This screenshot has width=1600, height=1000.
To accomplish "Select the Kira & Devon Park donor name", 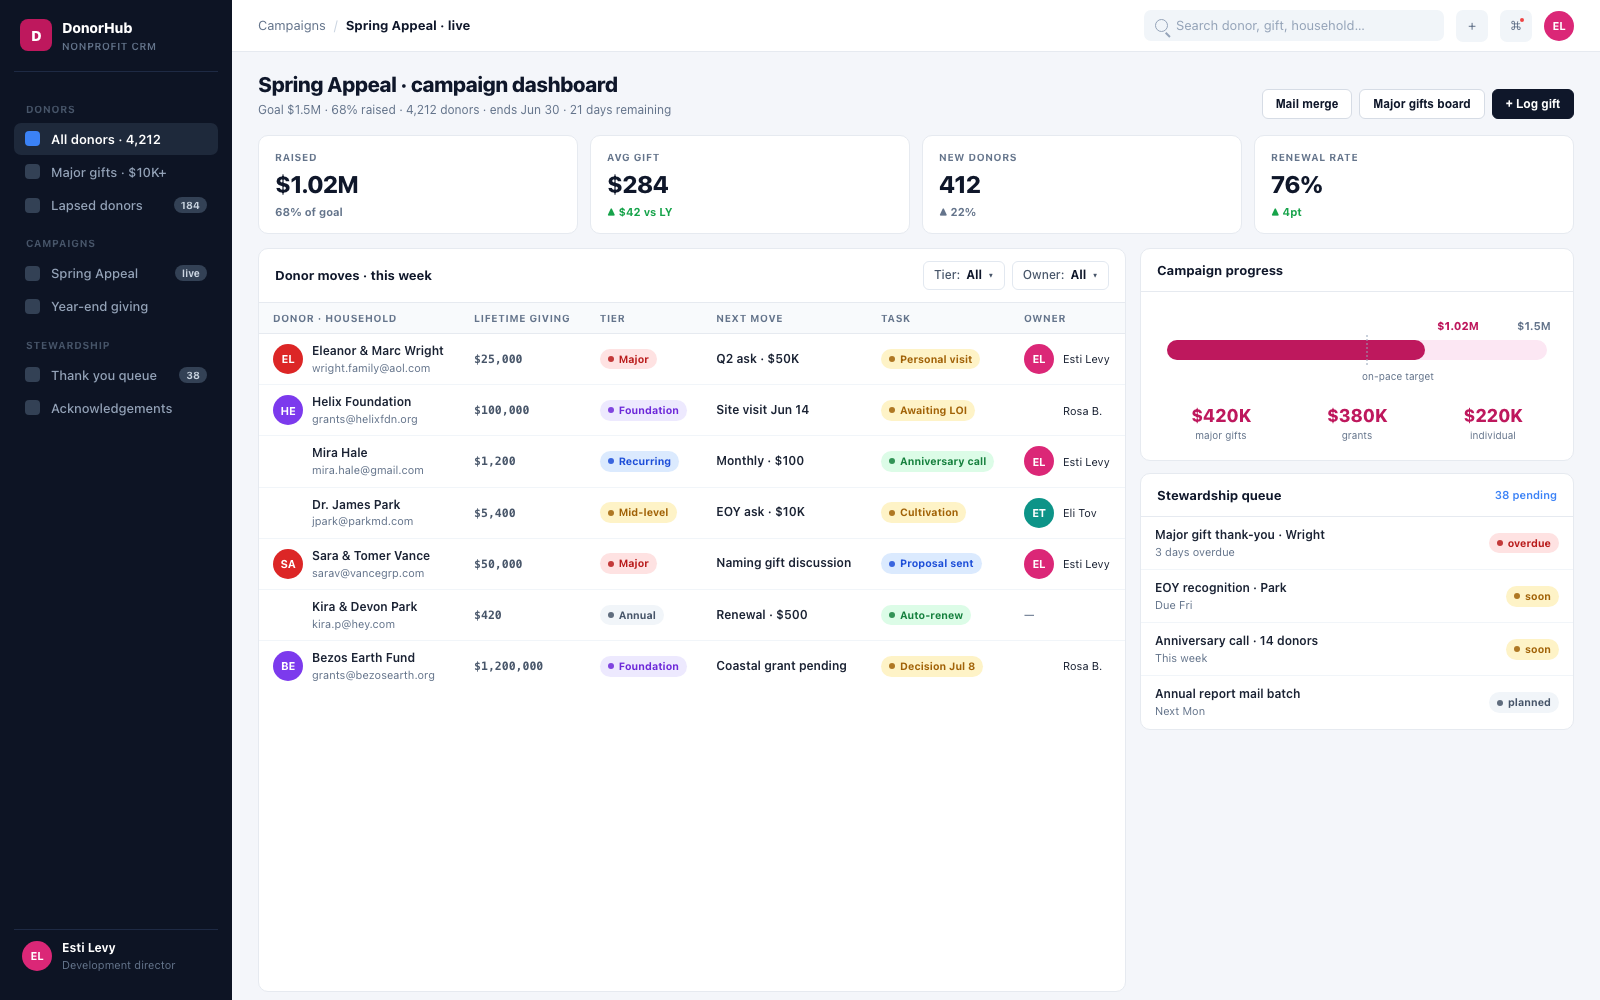I will pyautogui.click(x=365, y=607).
